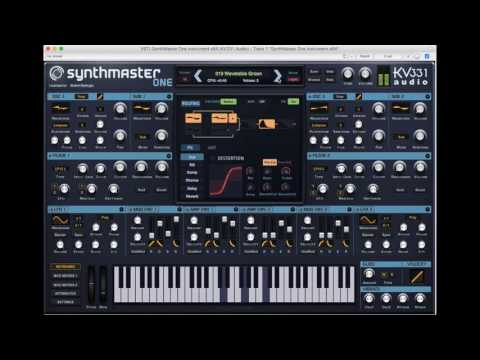Open the FILTER 2 type selector
This screenshot has width=480, height=360.
pos(319,169)
